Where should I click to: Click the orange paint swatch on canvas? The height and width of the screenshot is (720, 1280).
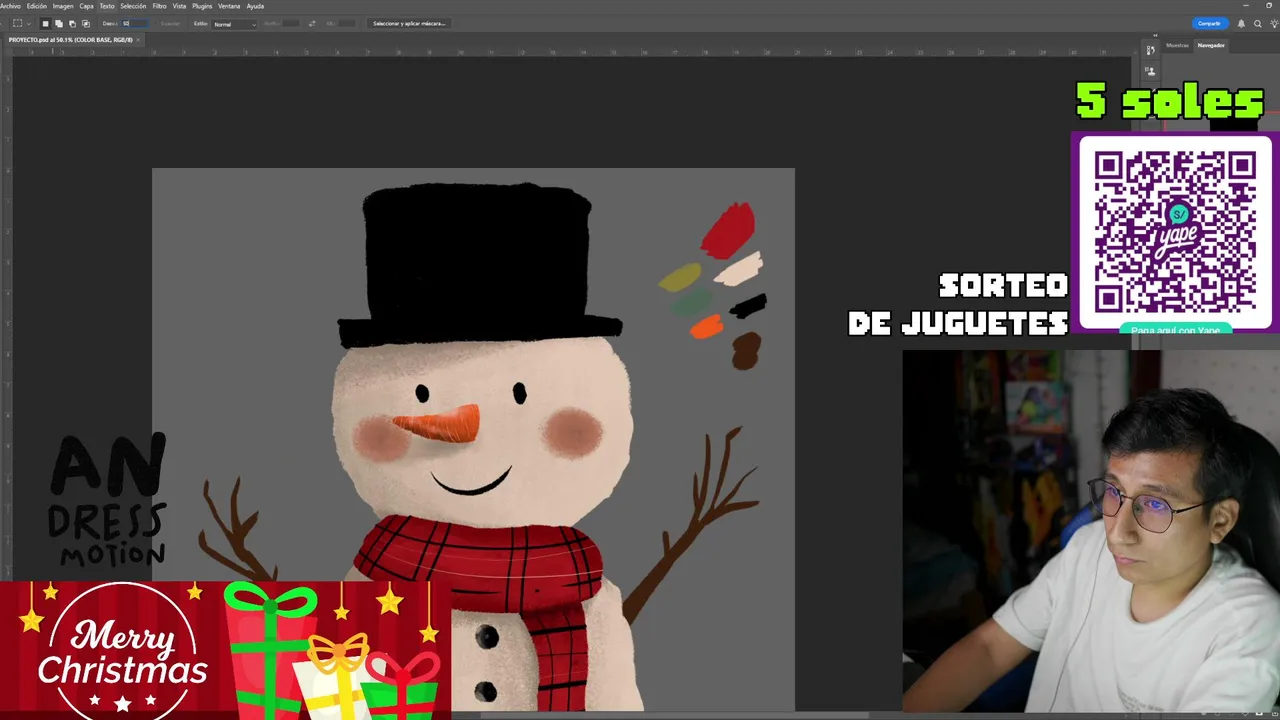(707, 326)
